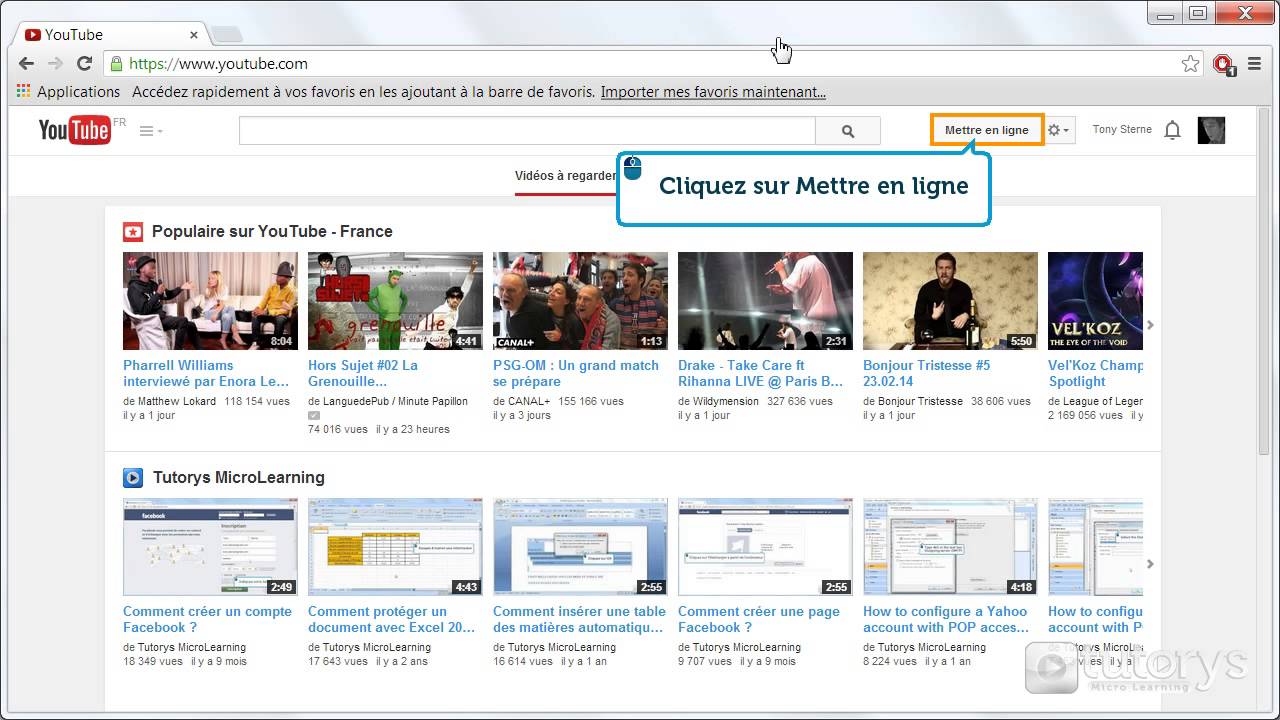Click Hors Sujet #02 La Grenouille title
The image size is (1280, 720).
tap(363, 373)
